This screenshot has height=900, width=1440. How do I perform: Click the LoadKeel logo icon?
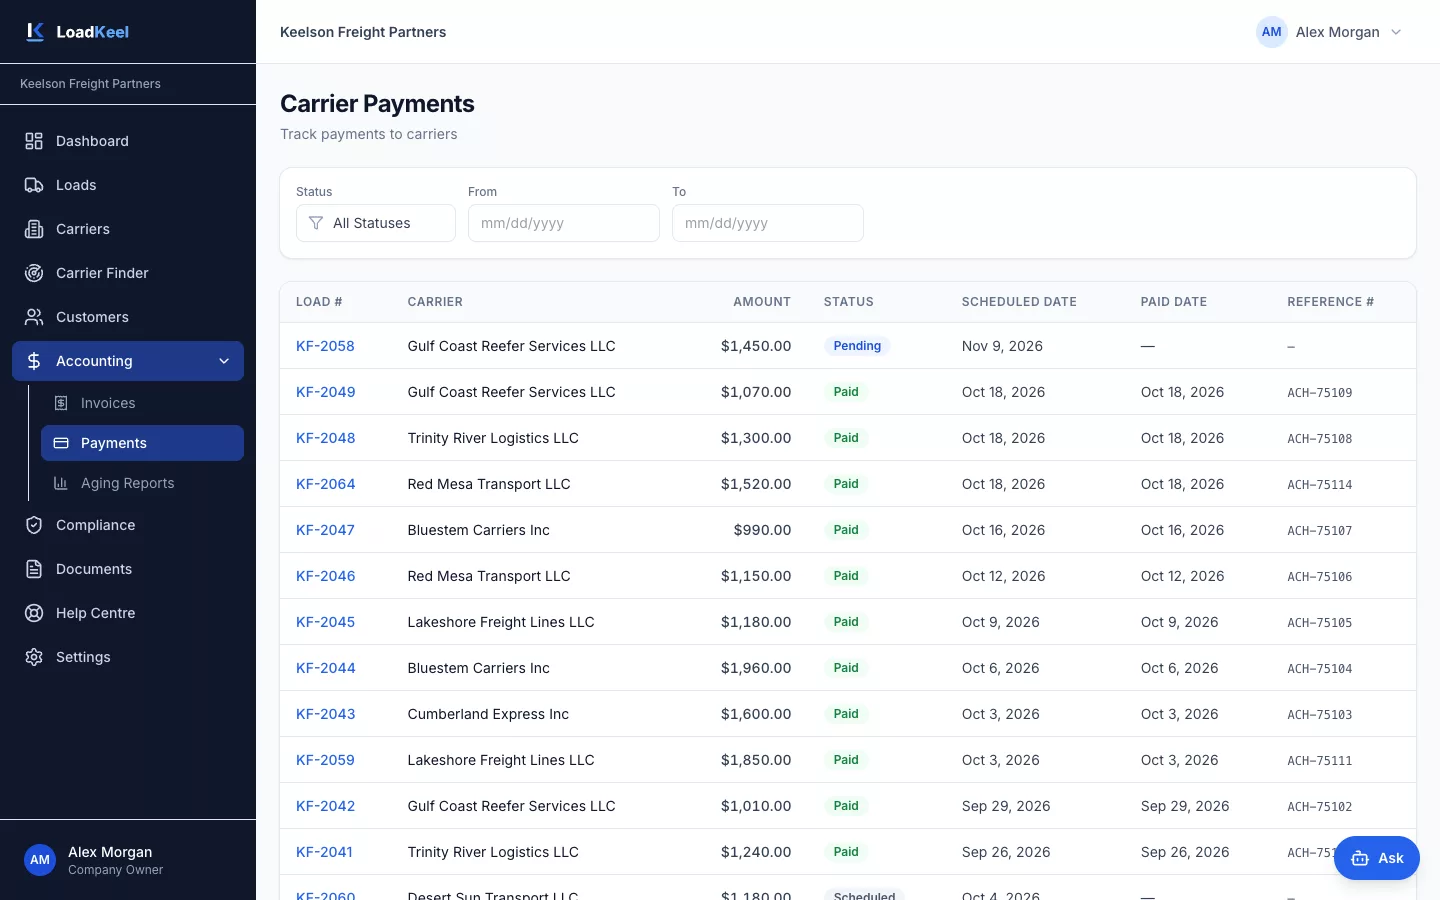(x=35, y=32)
